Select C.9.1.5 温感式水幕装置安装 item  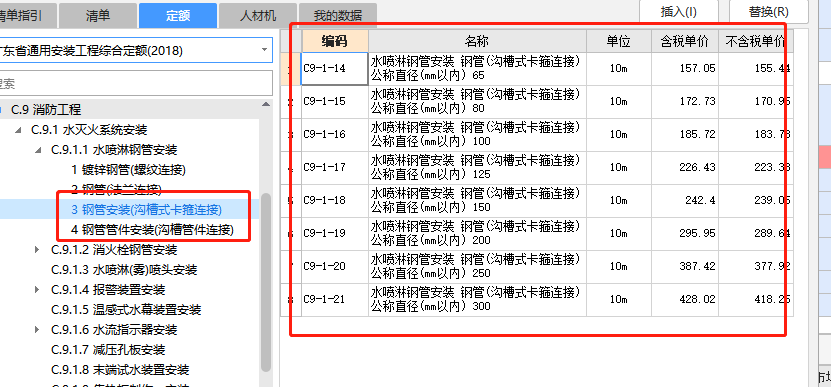(x=126, y=310)
